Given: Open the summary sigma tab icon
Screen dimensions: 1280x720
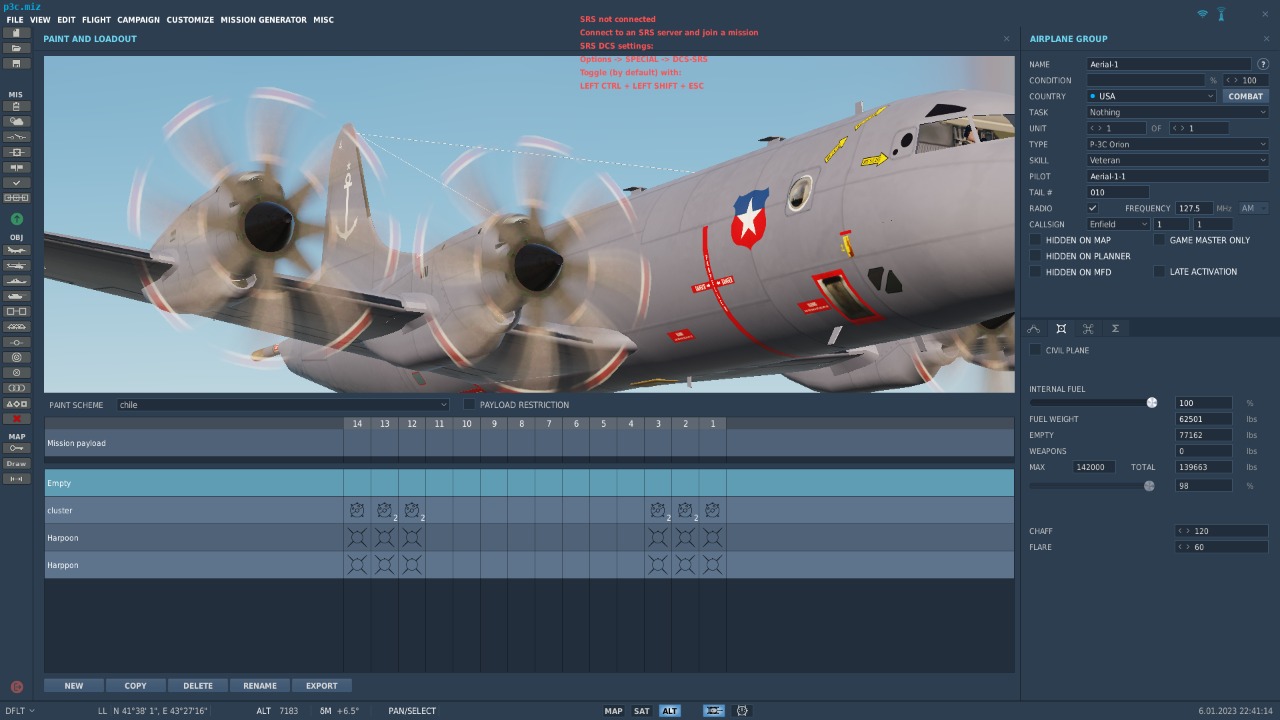Looking at the screenshot, I should coord(1115,328).
